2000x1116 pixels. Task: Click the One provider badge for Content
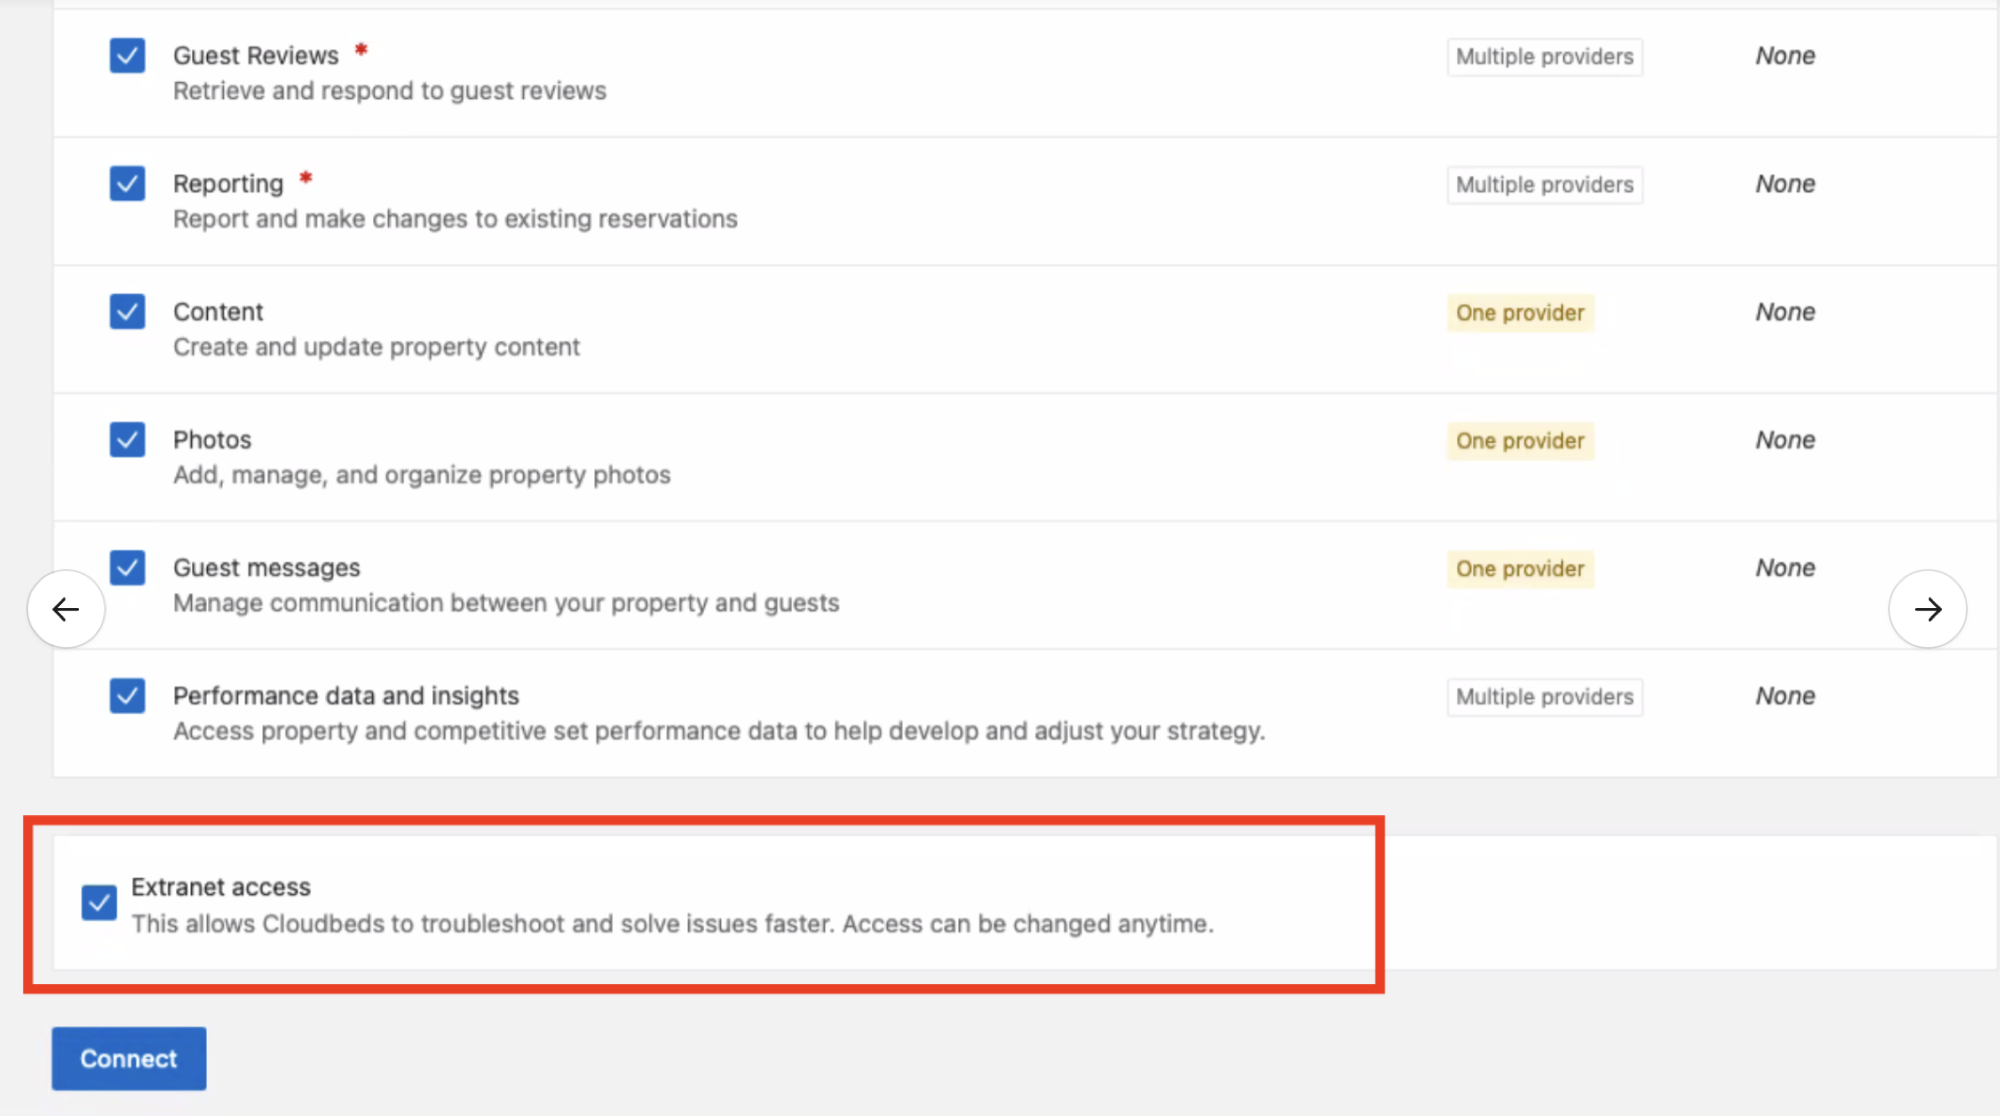(1519, 313)
